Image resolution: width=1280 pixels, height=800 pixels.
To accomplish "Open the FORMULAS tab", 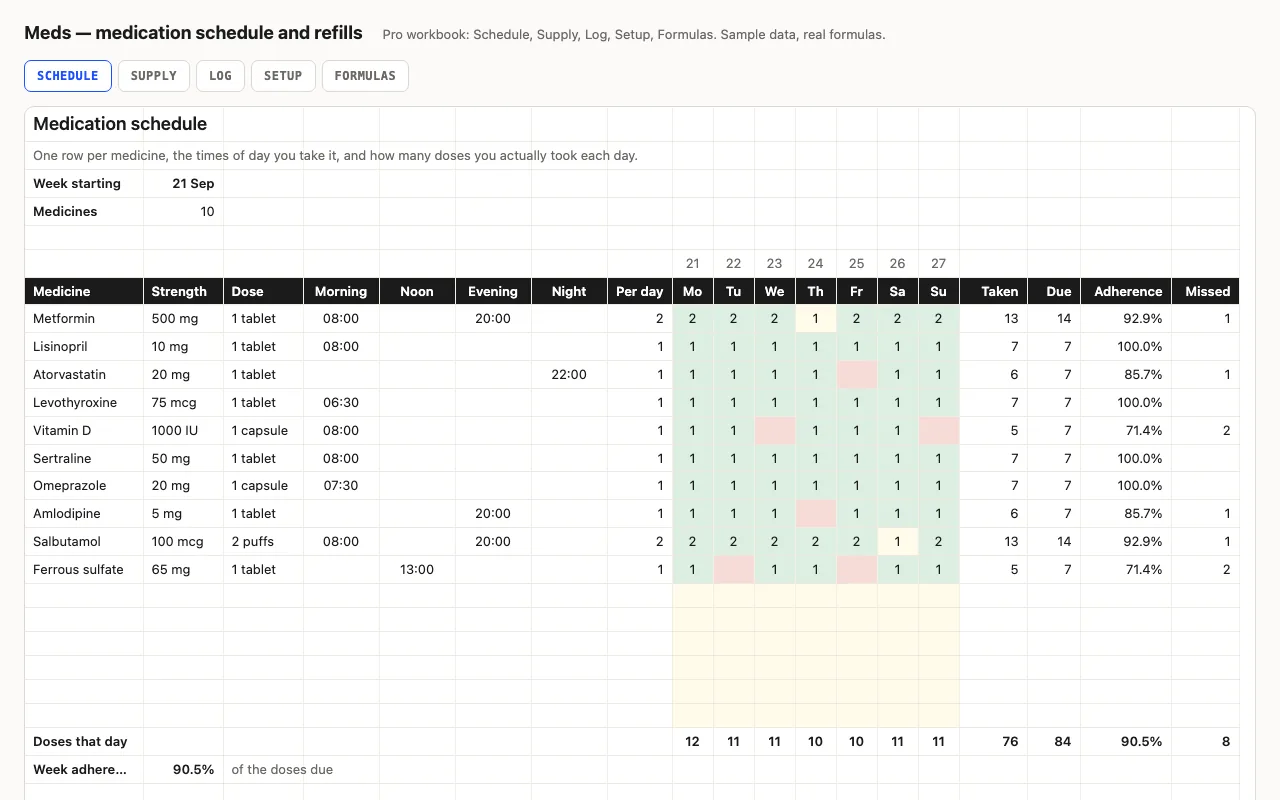I will [365, 76].
